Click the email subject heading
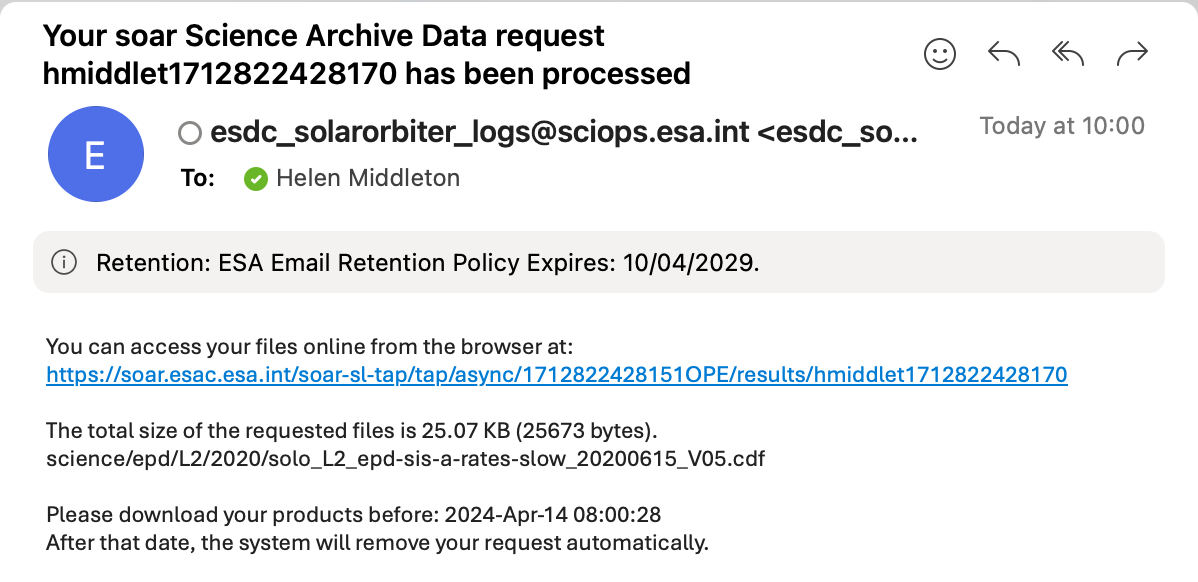Viewport: 1198px width, 582px height. tap(366, 54)
